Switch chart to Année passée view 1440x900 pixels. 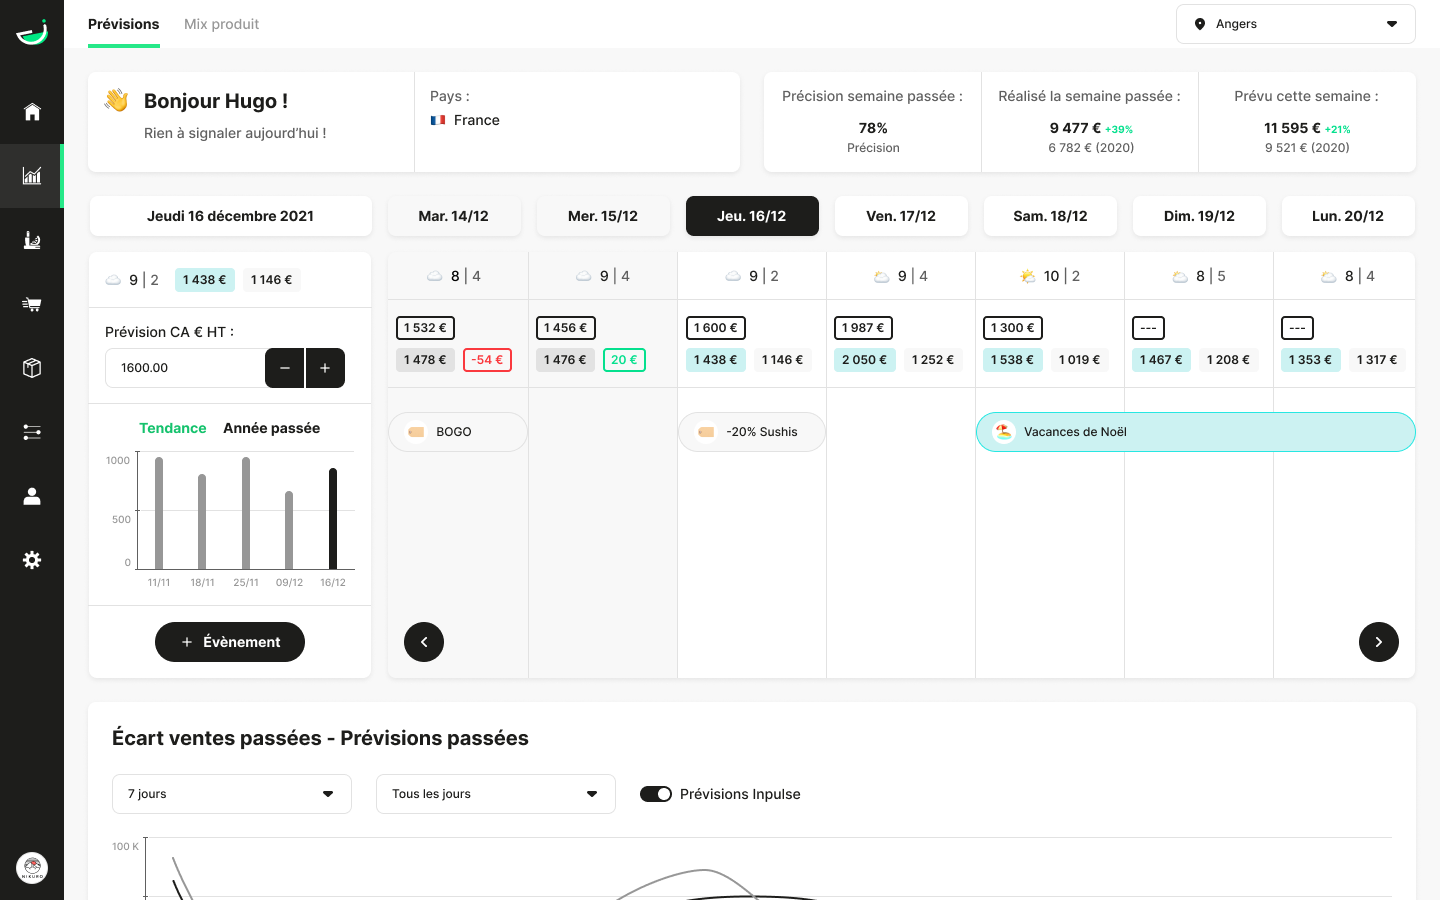point(271,428)
